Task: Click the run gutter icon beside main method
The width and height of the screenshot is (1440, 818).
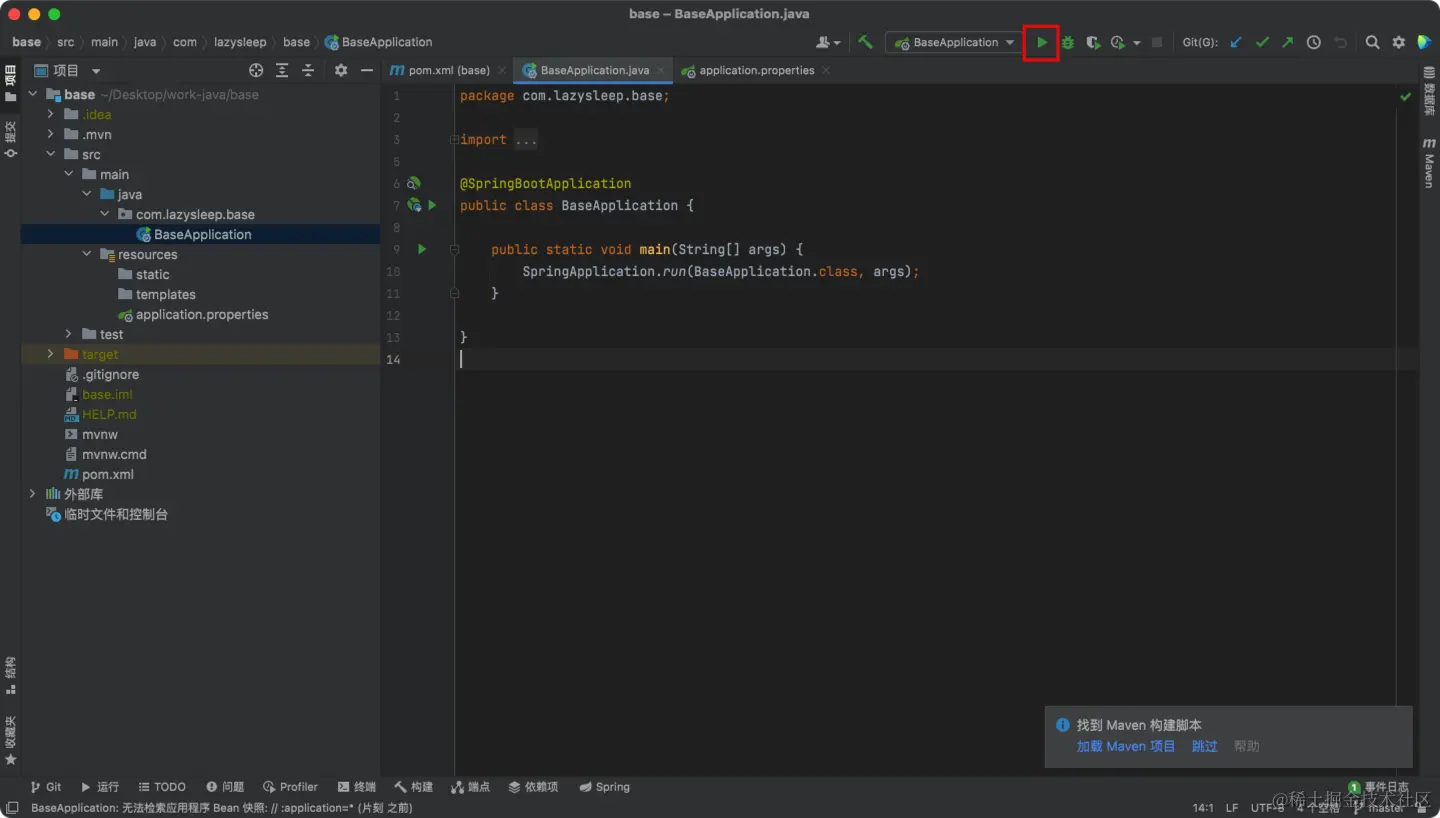Action: 422,249
